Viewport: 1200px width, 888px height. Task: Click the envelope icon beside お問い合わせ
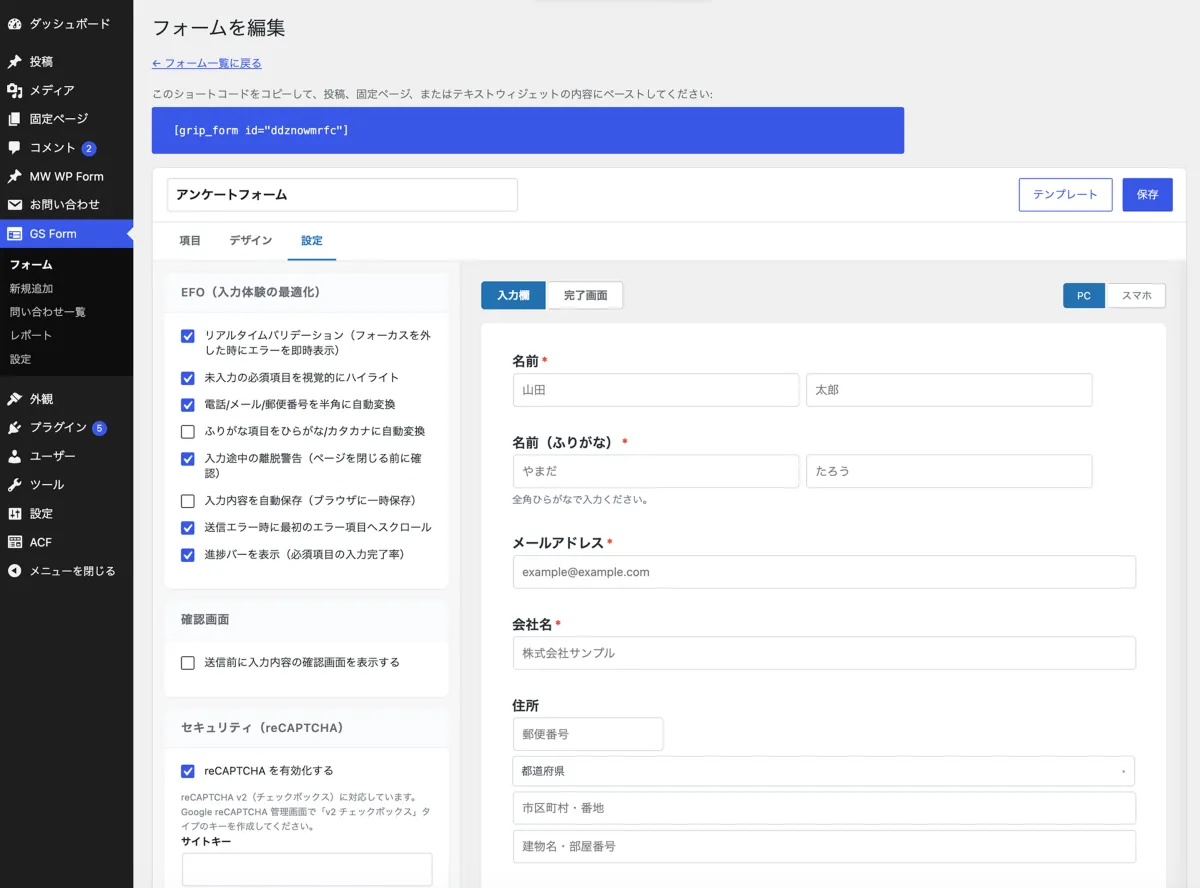[14, 204]
